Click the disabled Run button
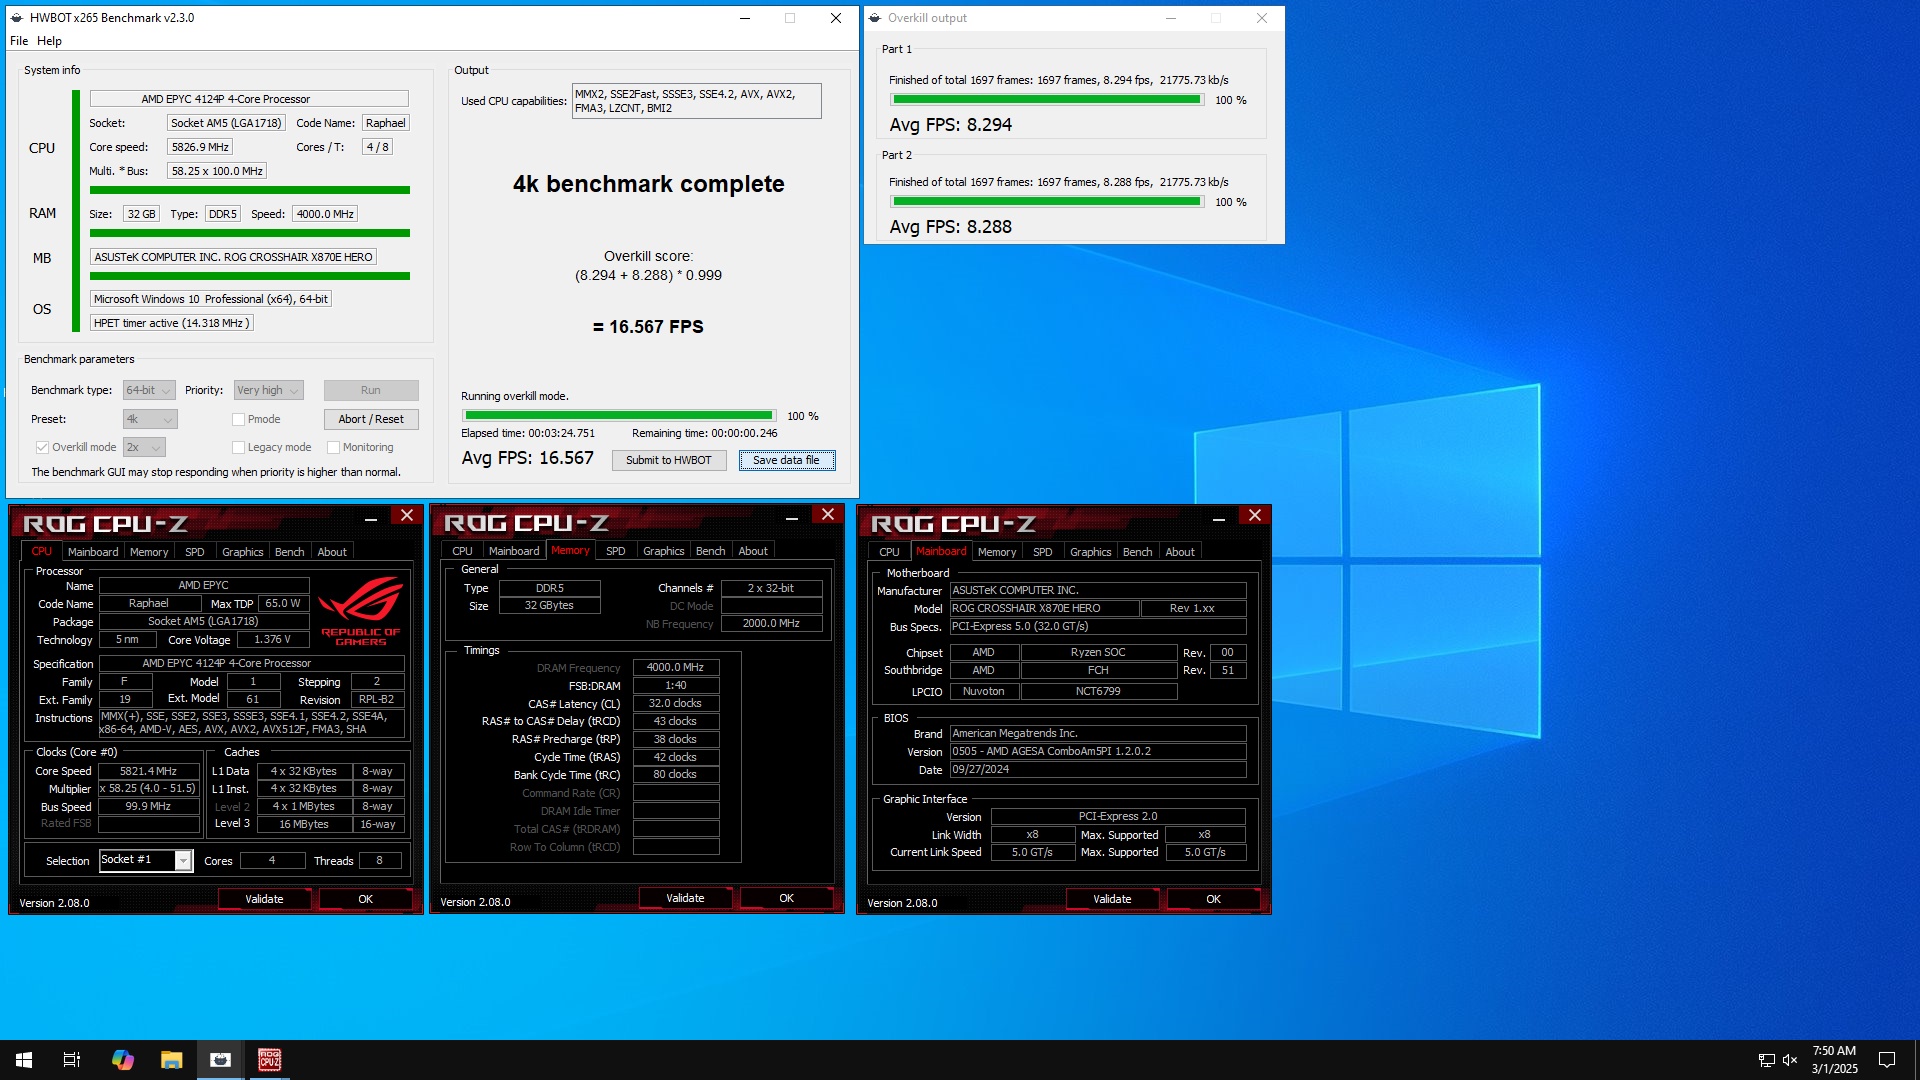 (371, 390)
